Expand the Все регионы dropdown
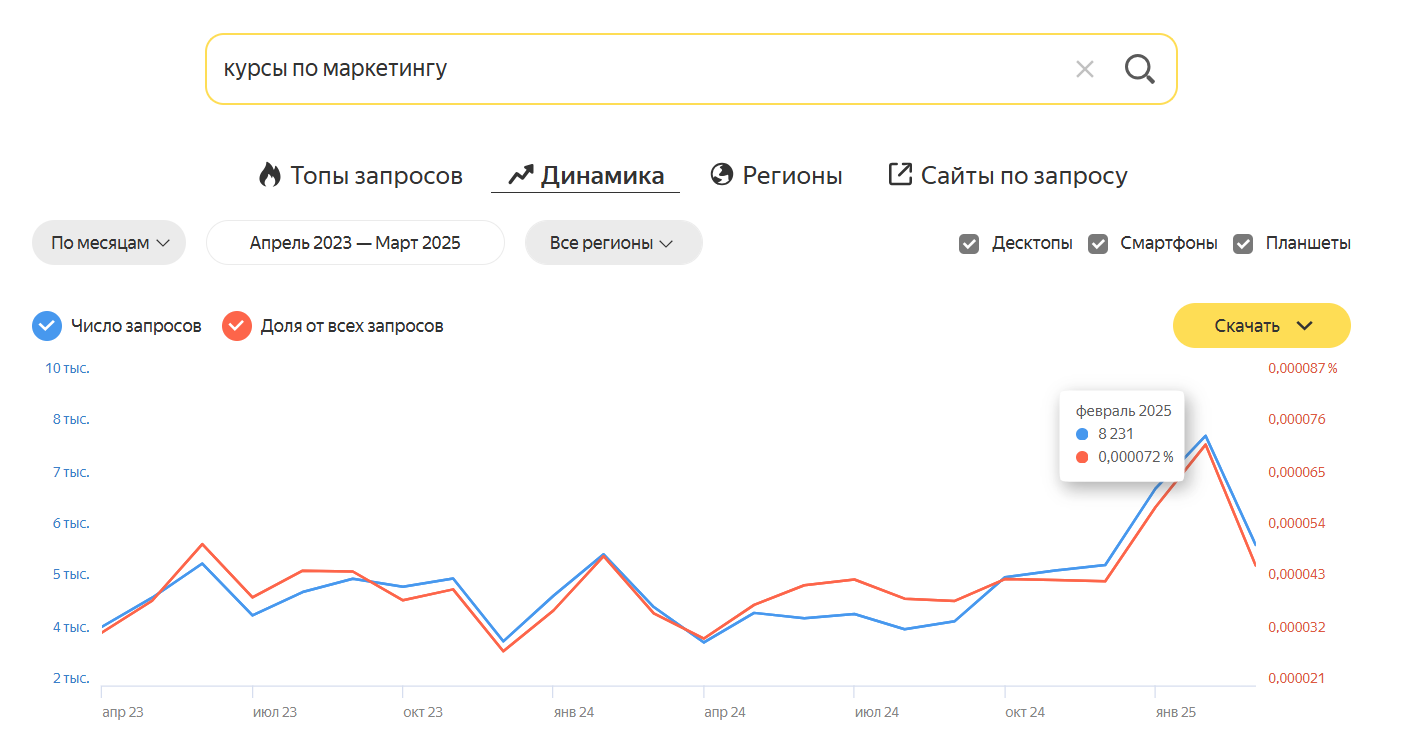Viewport: 1417px width, 750px height. point(614,243)
